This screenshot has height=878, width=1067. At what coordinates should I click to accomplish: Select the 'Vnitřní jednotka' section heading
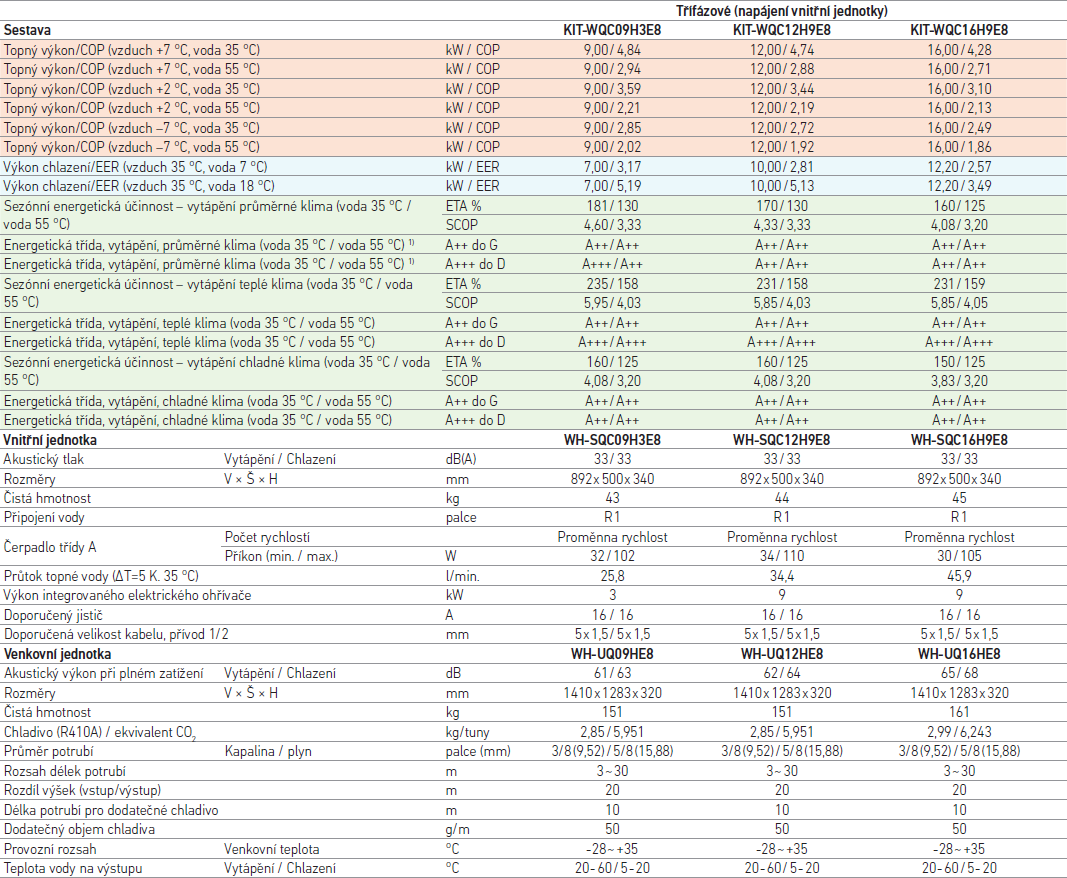pos(50,440)
